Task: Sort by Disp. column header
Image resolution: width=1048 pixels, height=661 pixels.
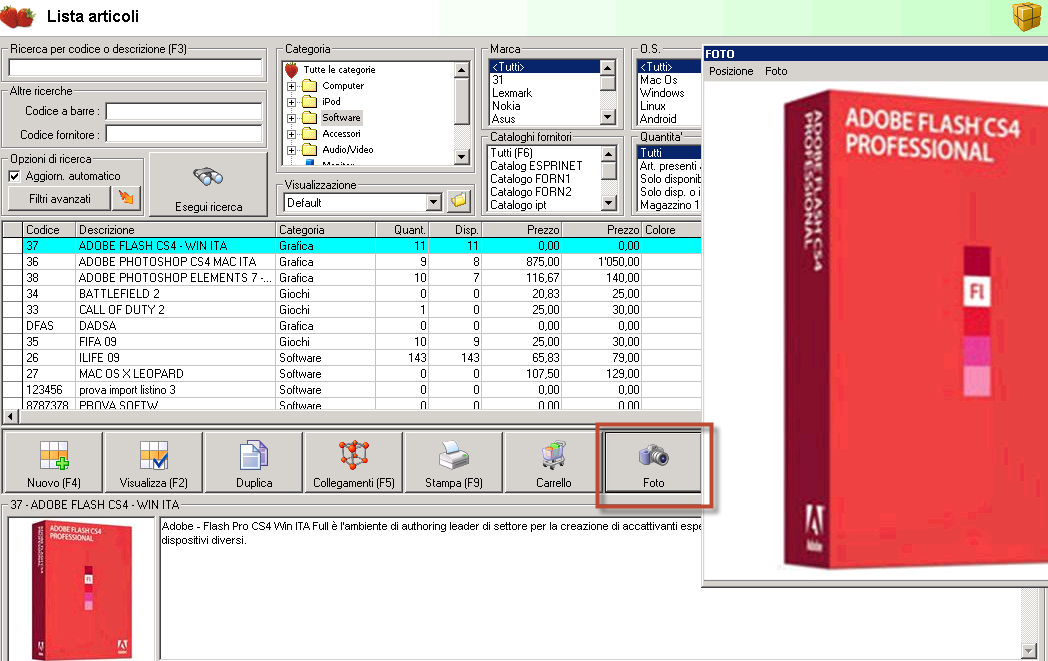Action: (454, 230)
